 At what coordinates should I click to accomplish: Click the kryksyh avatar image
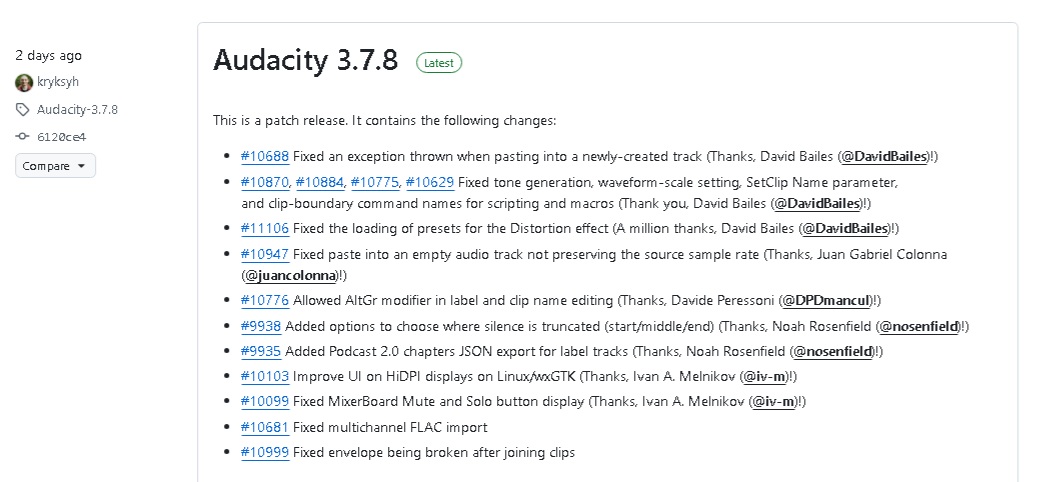[24, 82]
